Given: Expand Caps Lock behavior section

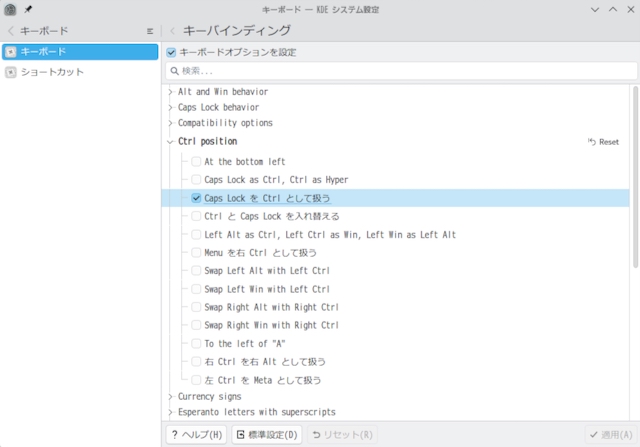Looking at the screenshot, I should (x=171, y=108).
